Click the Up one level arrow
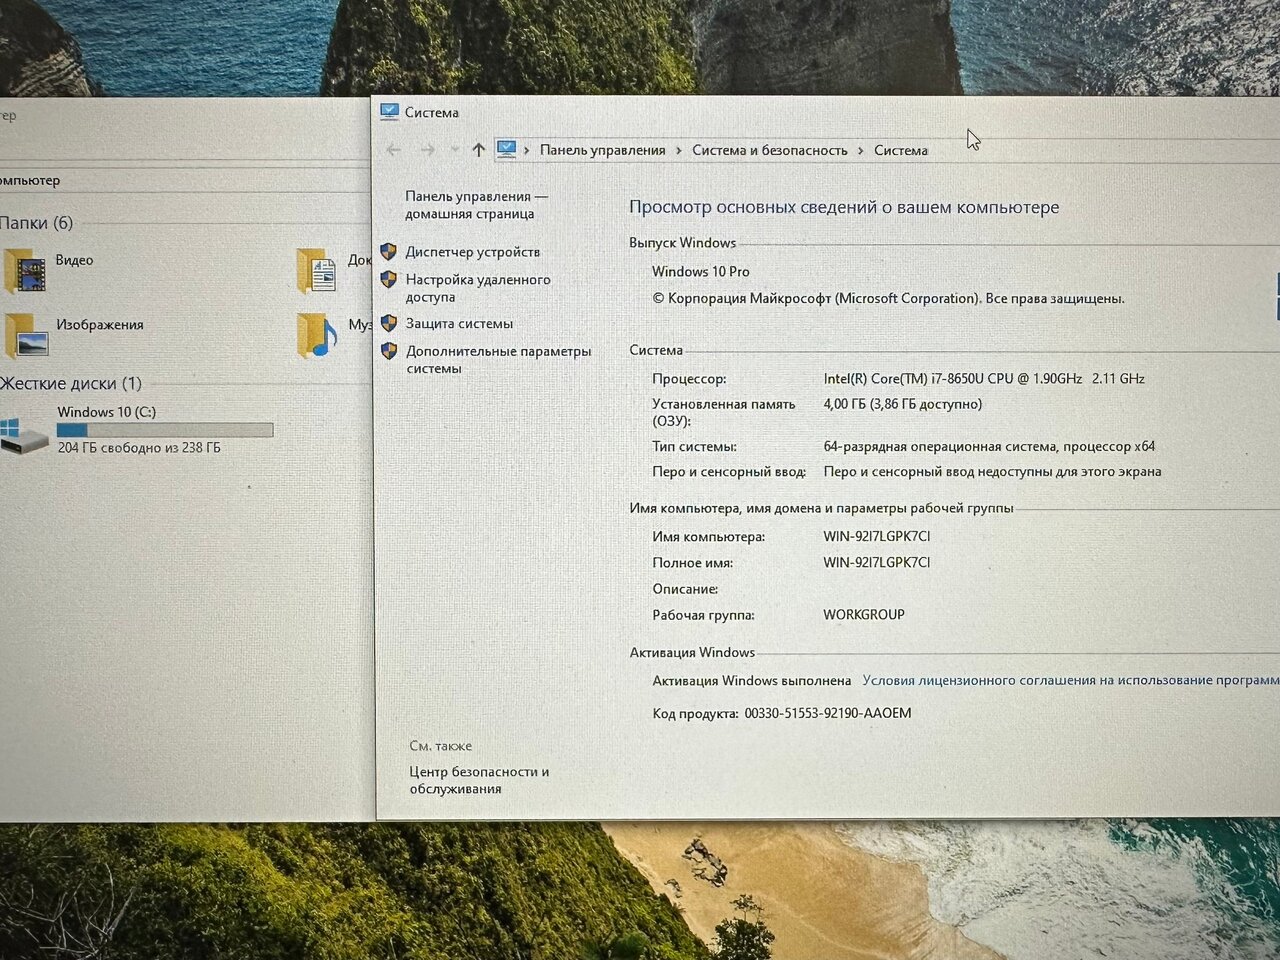 coord(479,150)
